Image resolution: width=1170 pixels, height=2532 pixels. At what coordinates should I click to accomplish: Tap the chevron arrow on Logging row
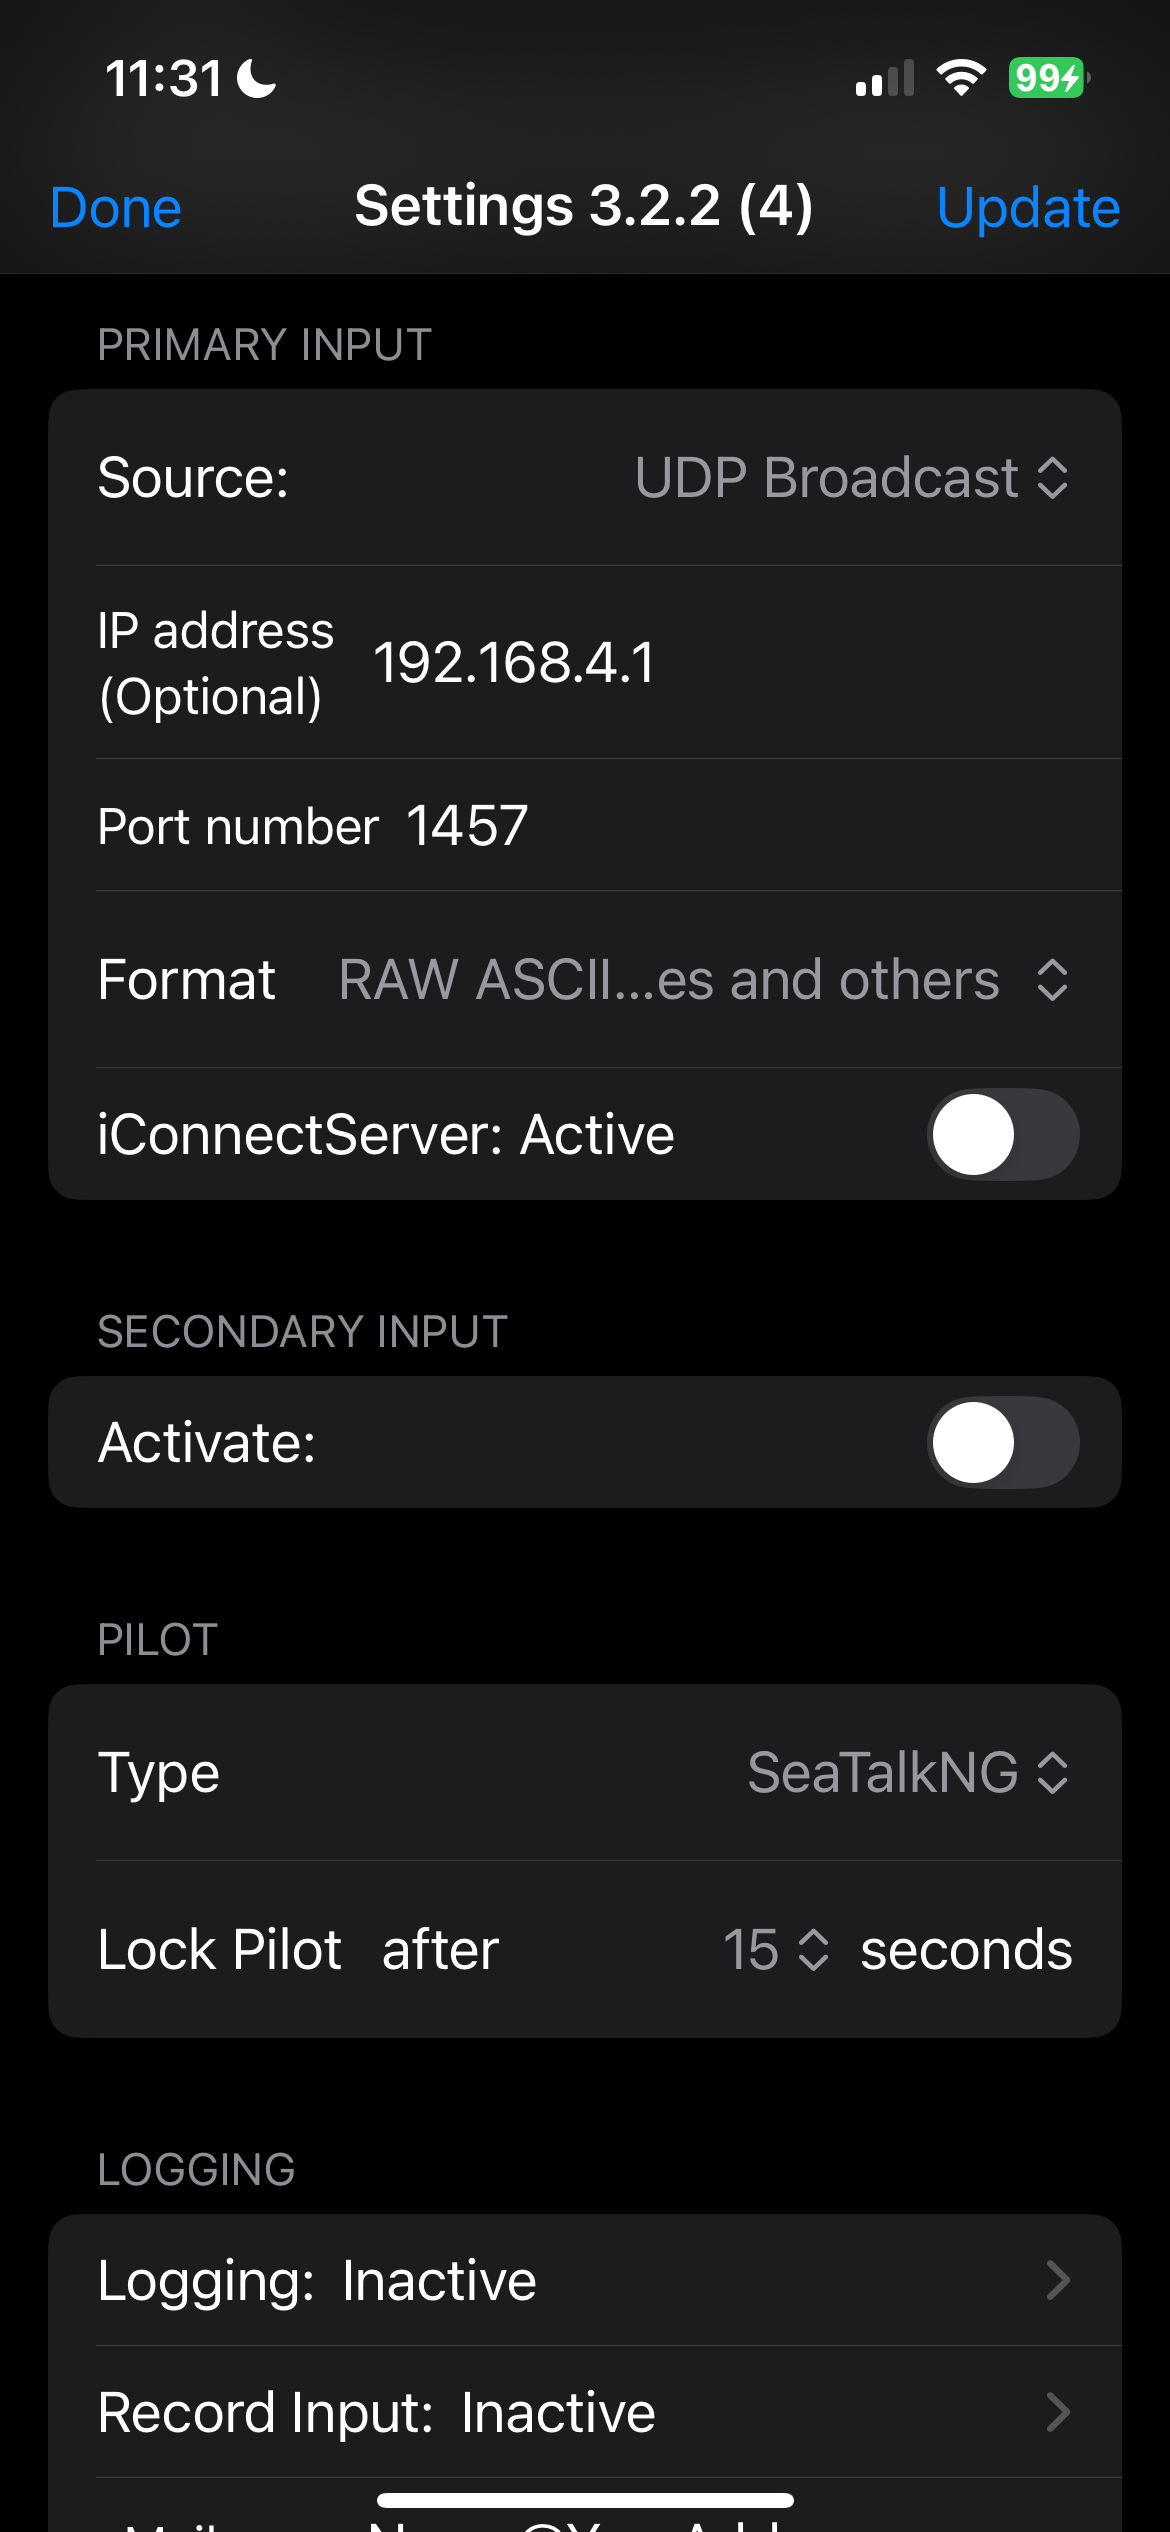coord(1058,2280)
